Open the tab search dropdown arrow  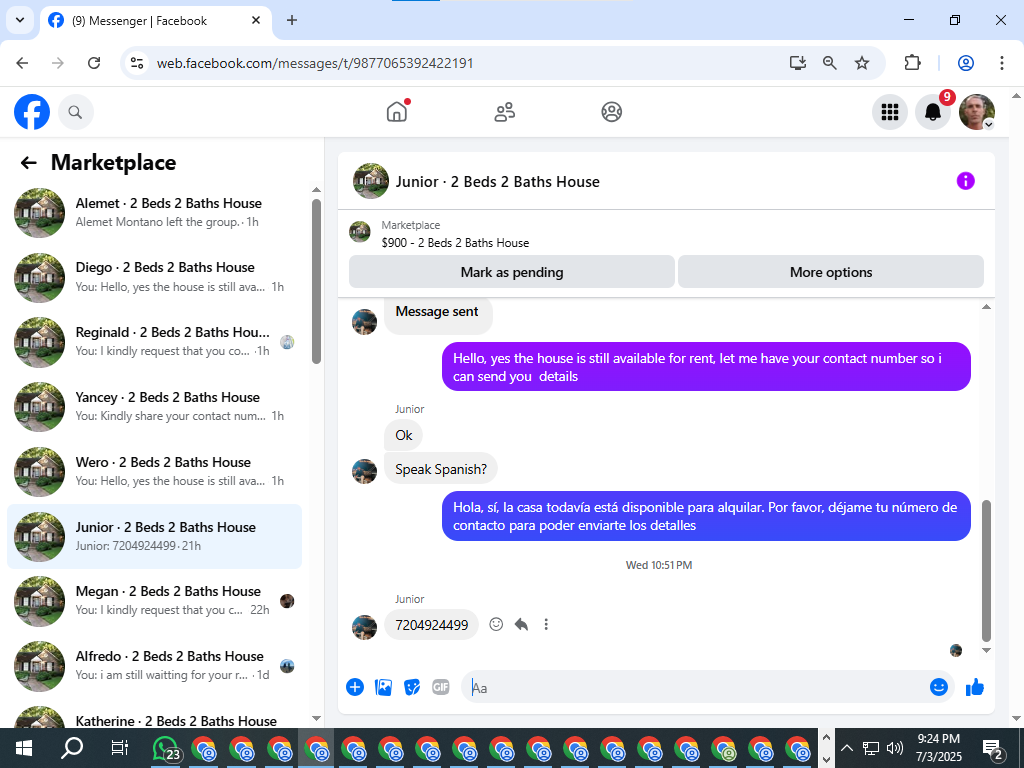pyautogui.click(x=20, y=20)
